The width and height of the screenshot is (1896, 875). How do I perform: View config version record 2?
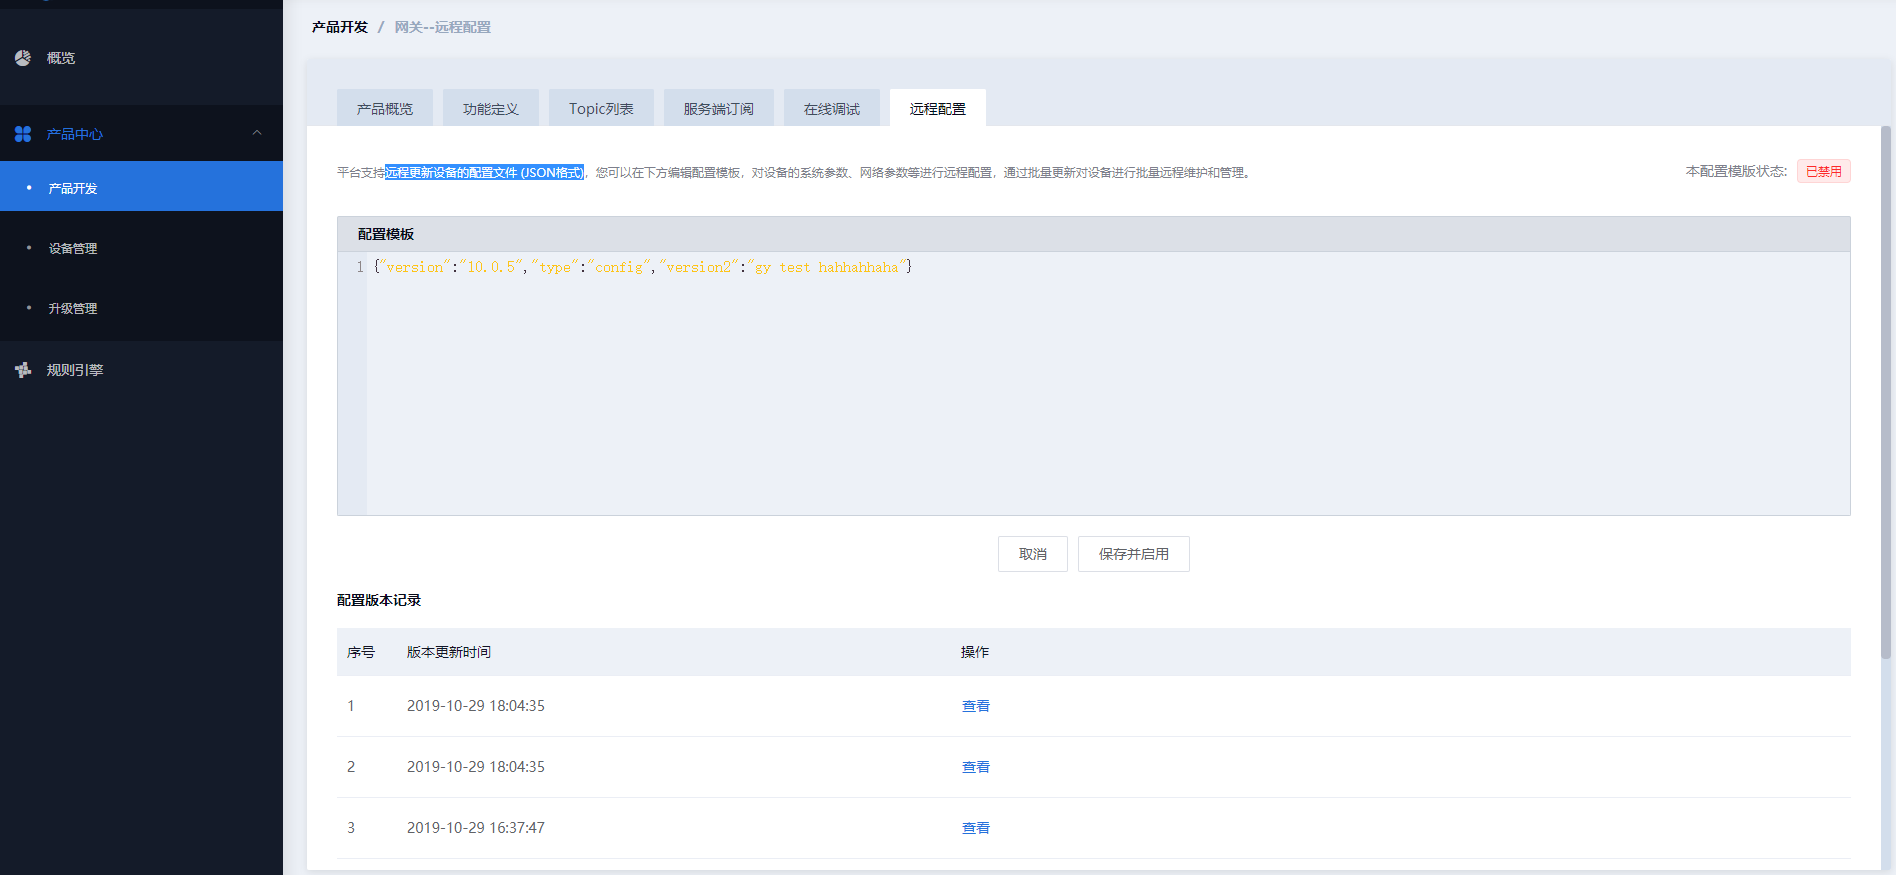click(x=975, y=767)
